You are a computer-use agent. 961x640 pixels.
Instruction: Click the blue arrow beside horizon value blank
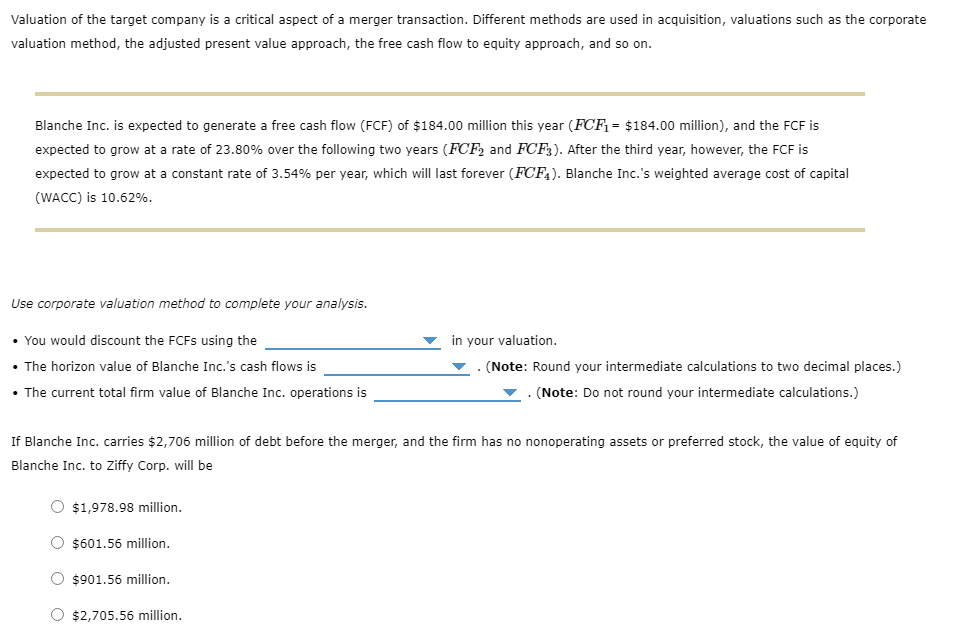click(x=458, y=366)
